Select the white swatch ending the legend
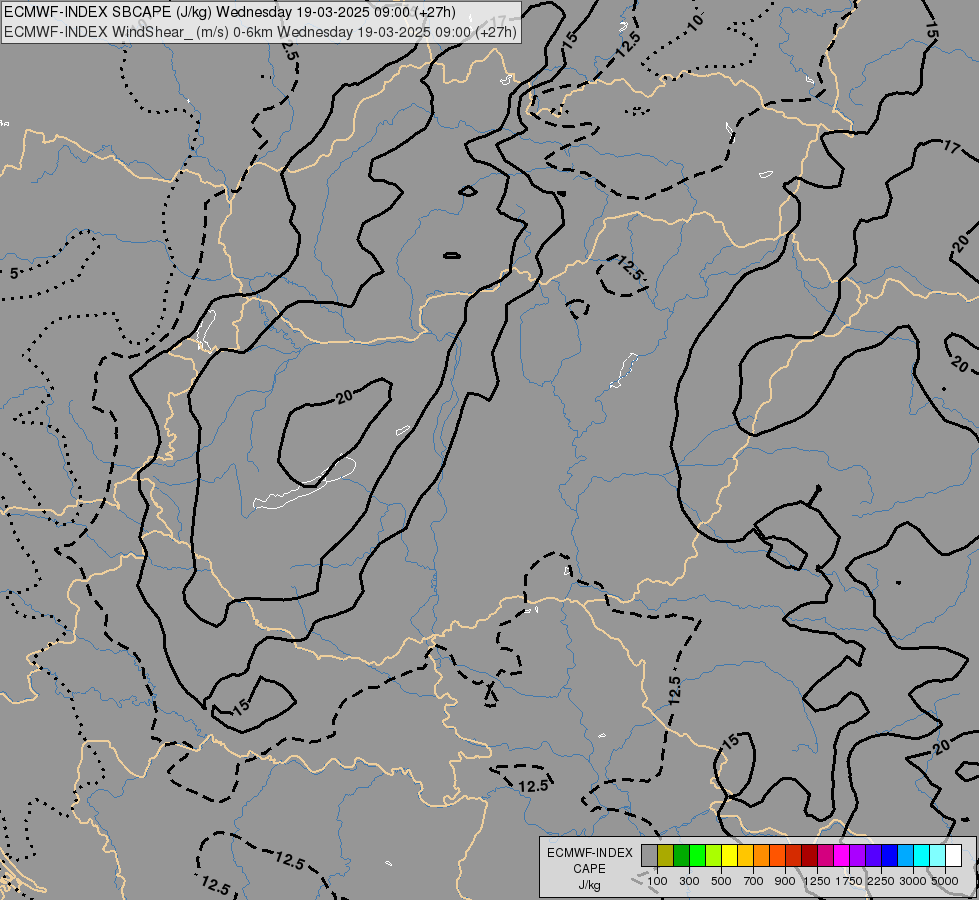979x900 pixels. click(953, 856)
